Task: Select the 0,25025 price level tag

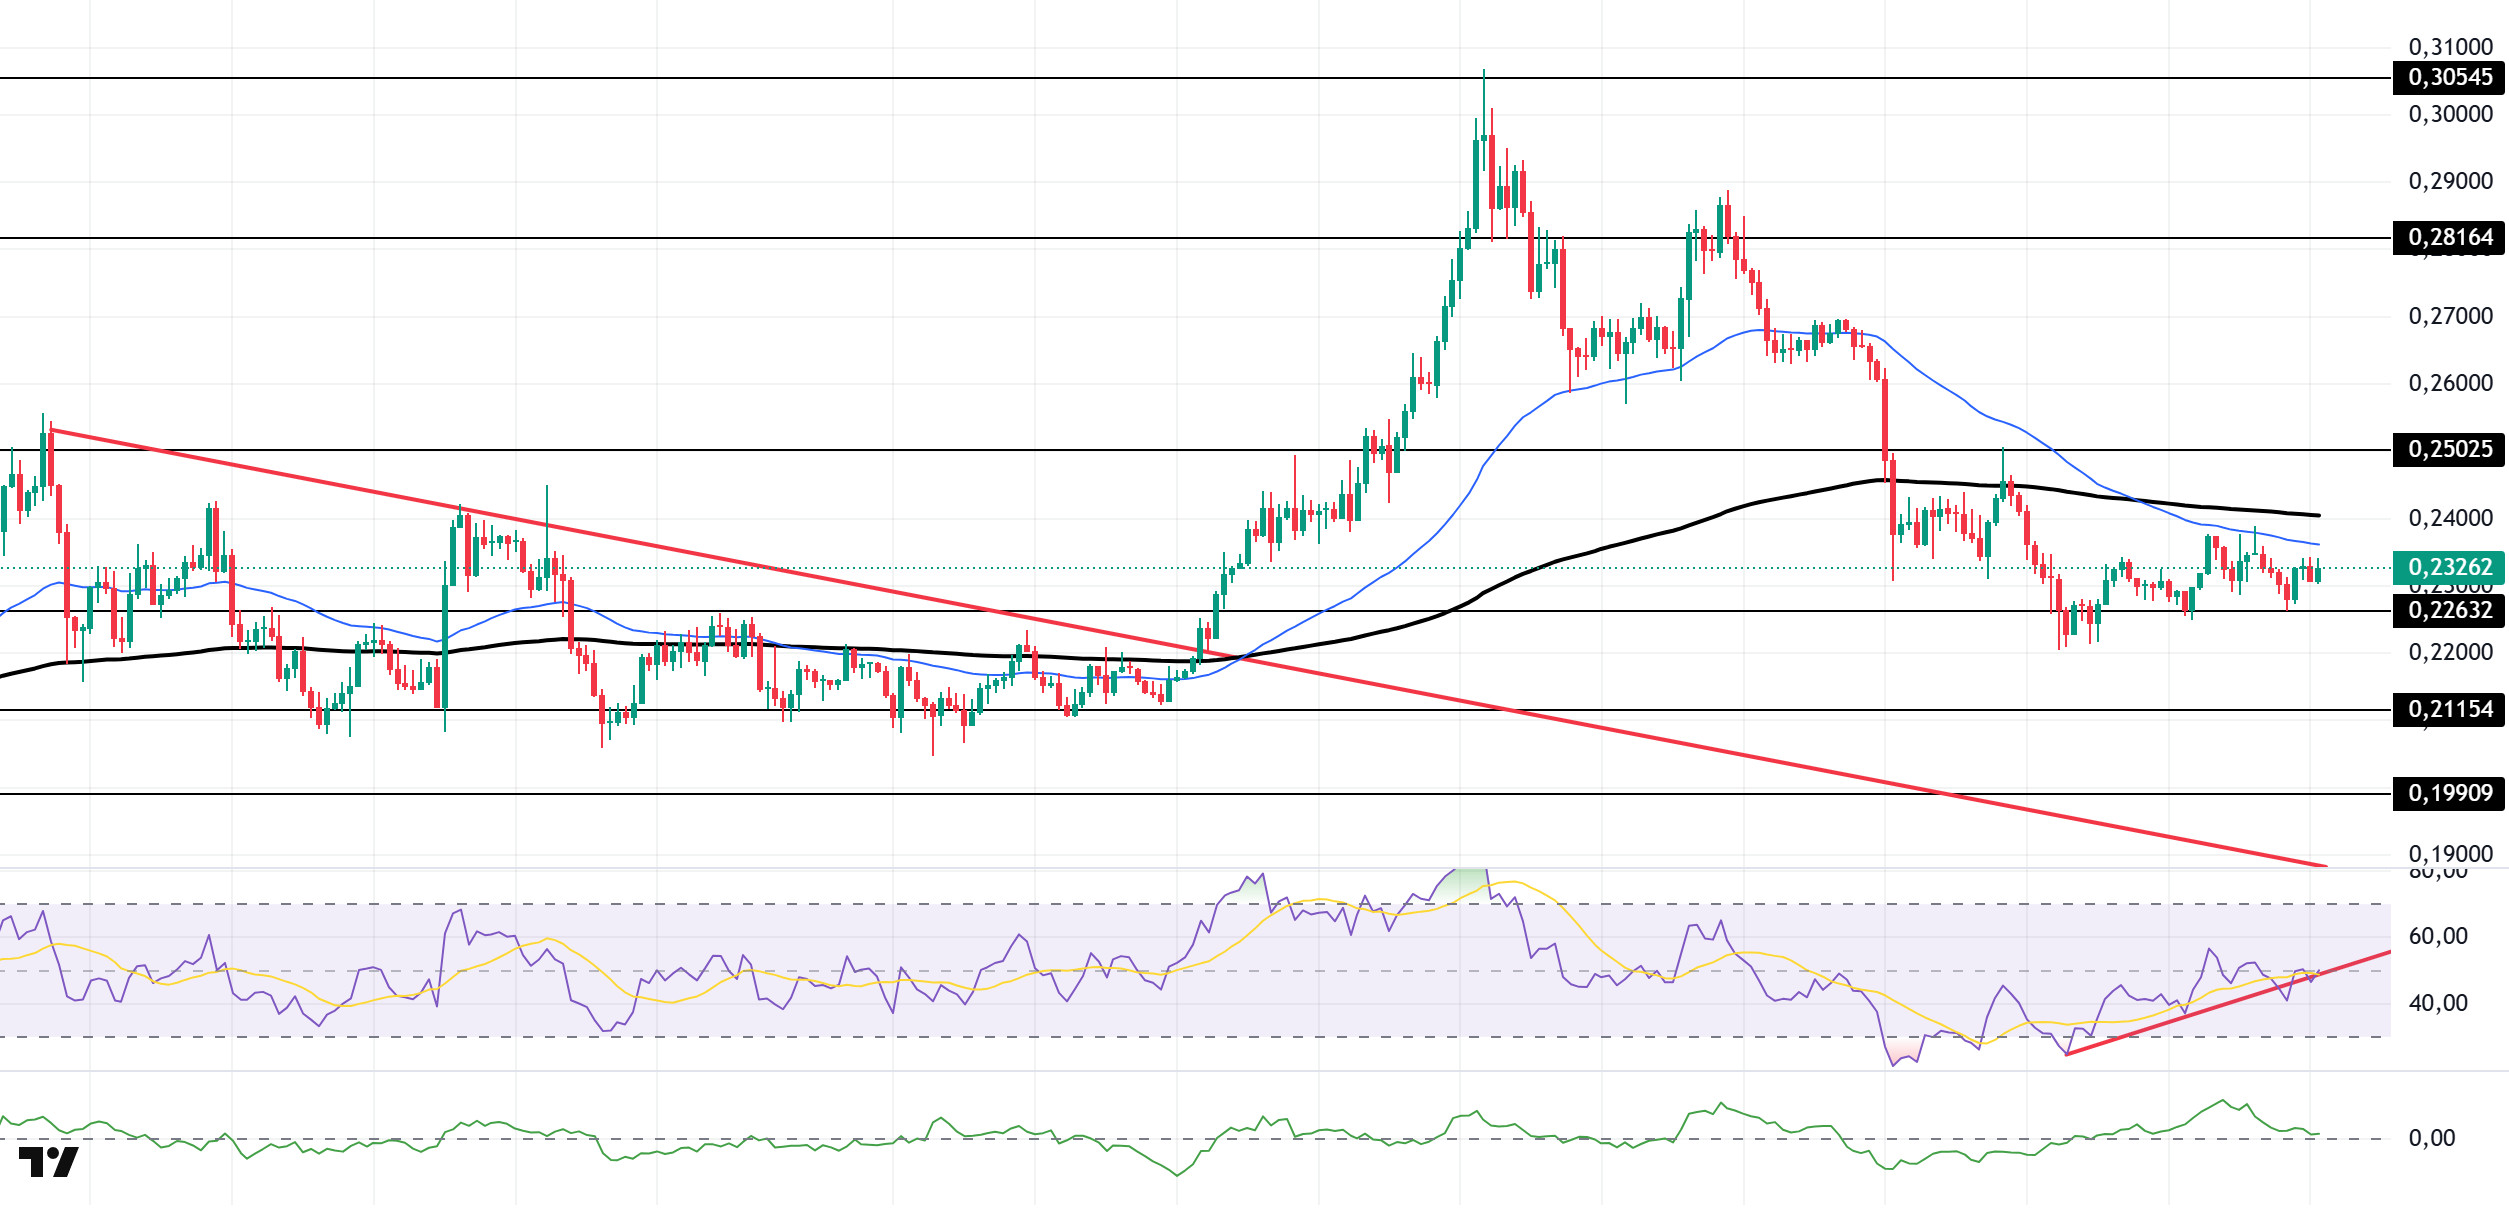Action: [x=2448, y=450]
